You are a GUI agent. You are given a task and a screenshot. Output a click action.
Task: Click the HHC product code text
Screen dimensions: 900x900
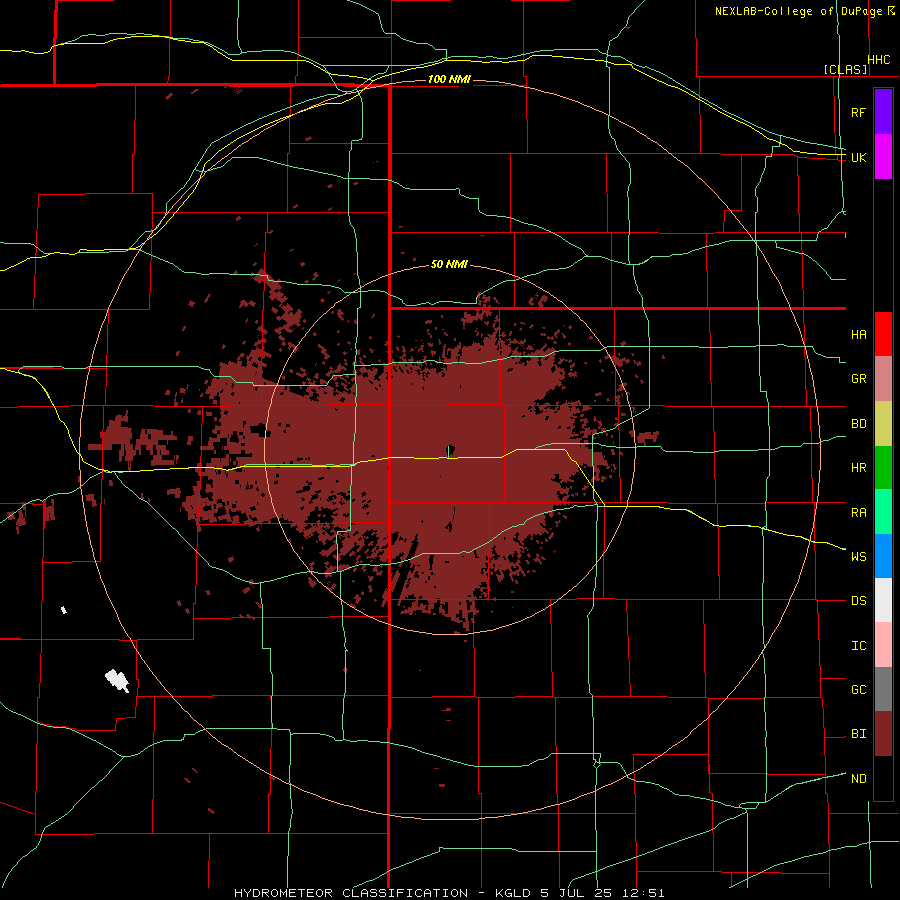click(878, 60)
